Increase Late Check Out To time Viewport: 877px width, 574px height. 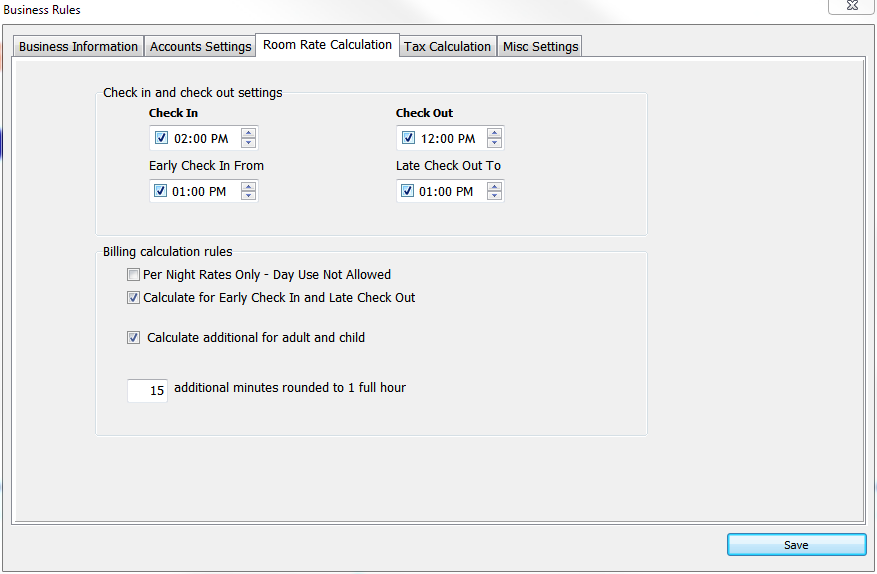(x=494, y=186)
